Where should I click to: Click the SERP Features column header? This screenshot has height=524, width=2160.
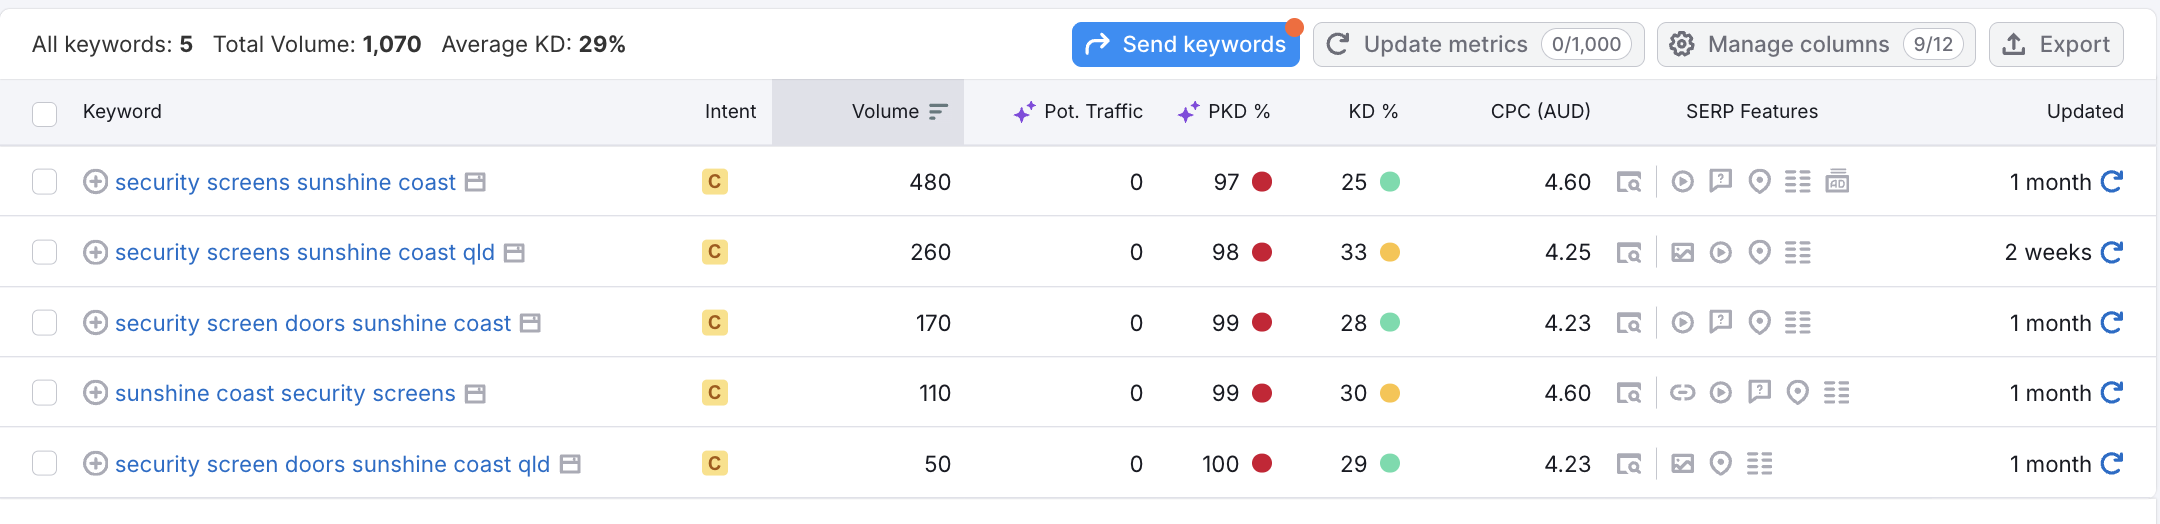click(x=1752, y=112)
